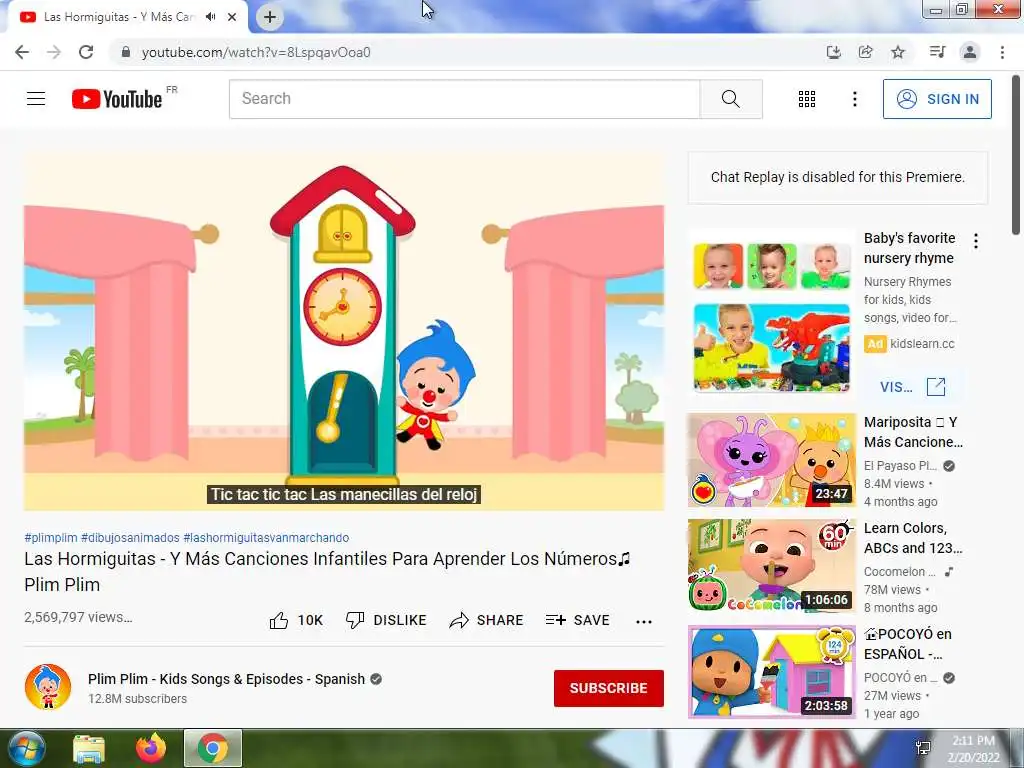Open the Mariposita Y Más Canciones title
The image size is (1024, 768).
[913, 432]
